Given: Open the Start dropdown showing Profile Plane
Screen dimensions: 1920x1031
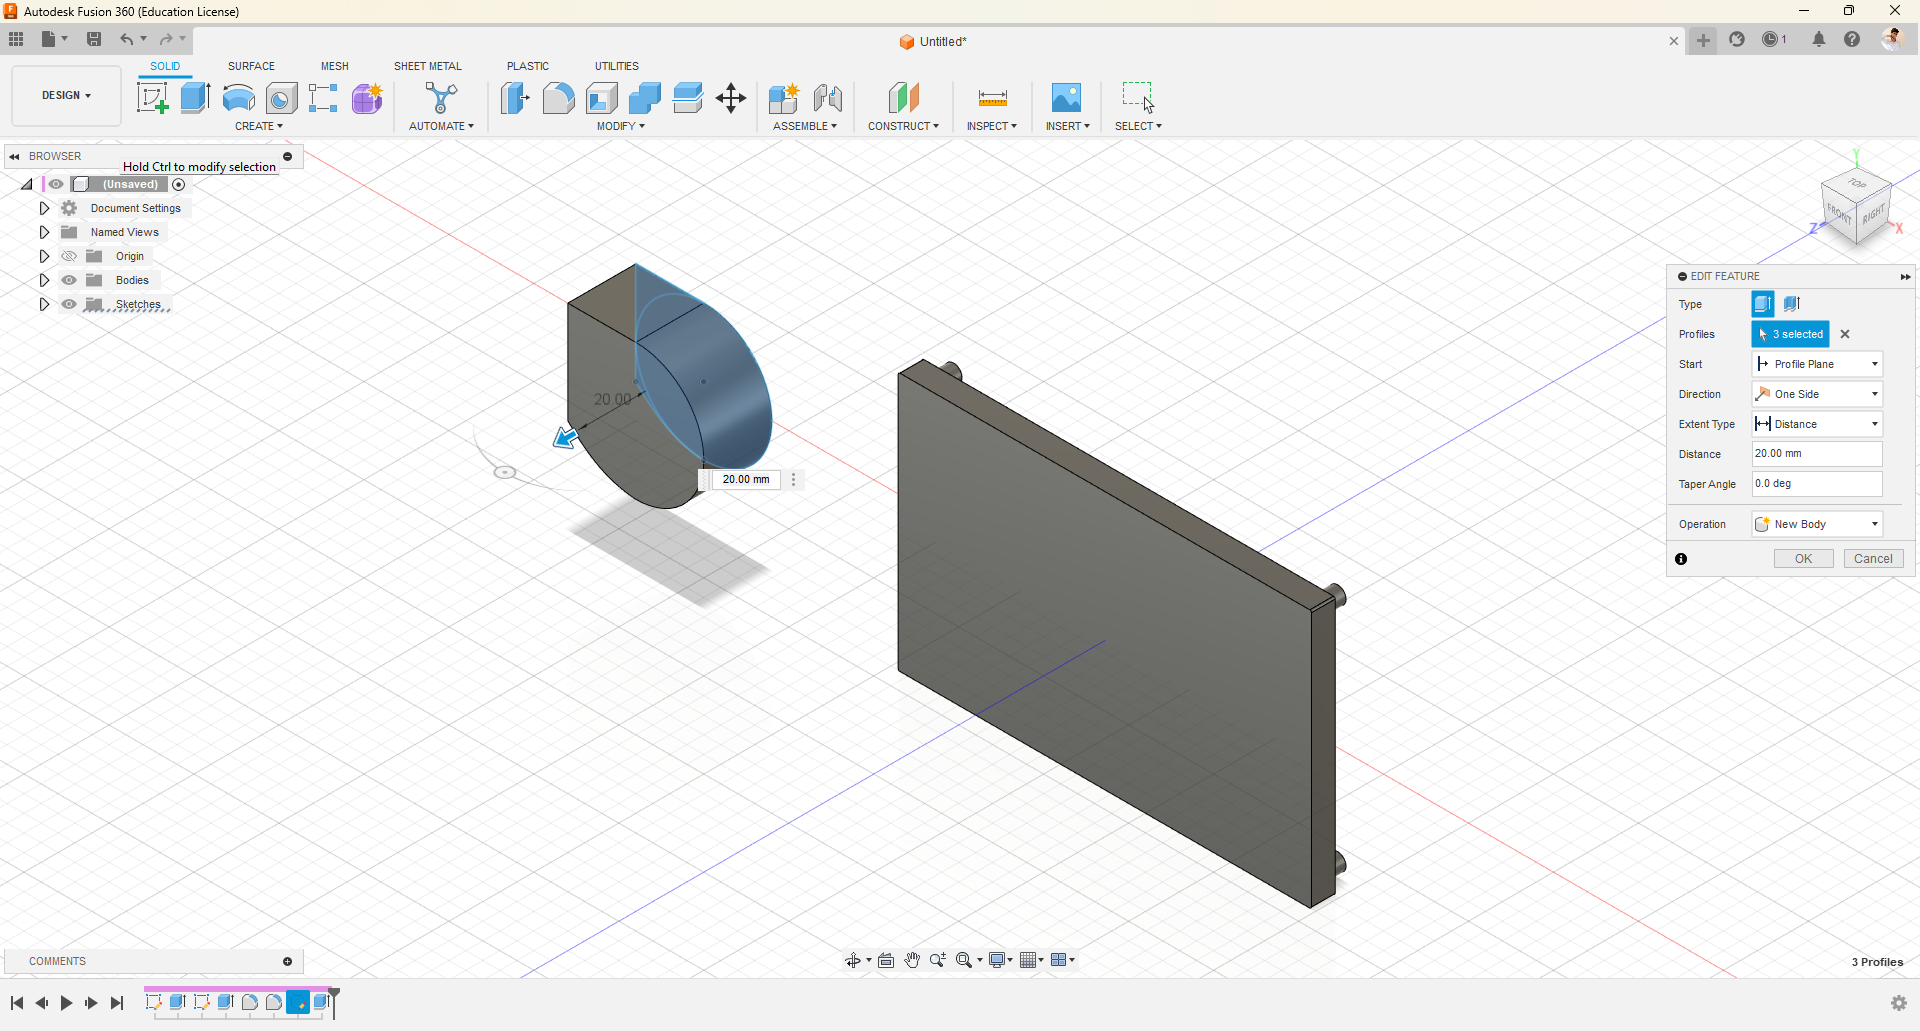Looking at the screenshot, I should point(1817,364).
